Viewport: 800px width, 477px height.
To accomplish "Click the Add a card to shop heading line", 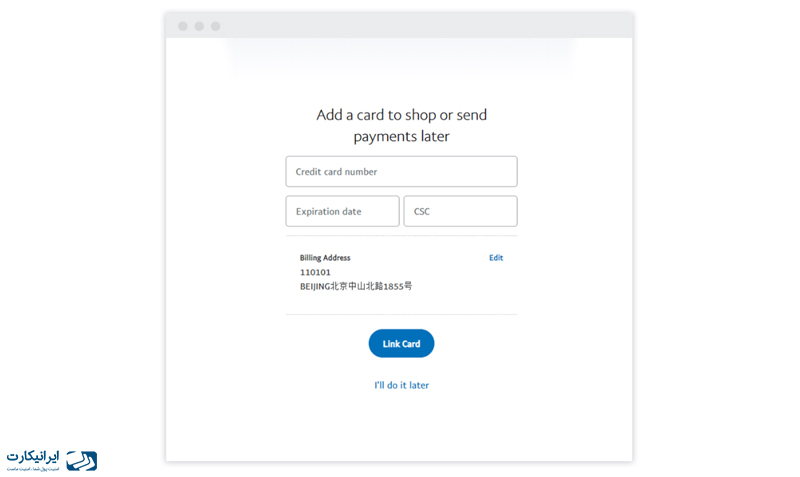I will click(402, 115).
